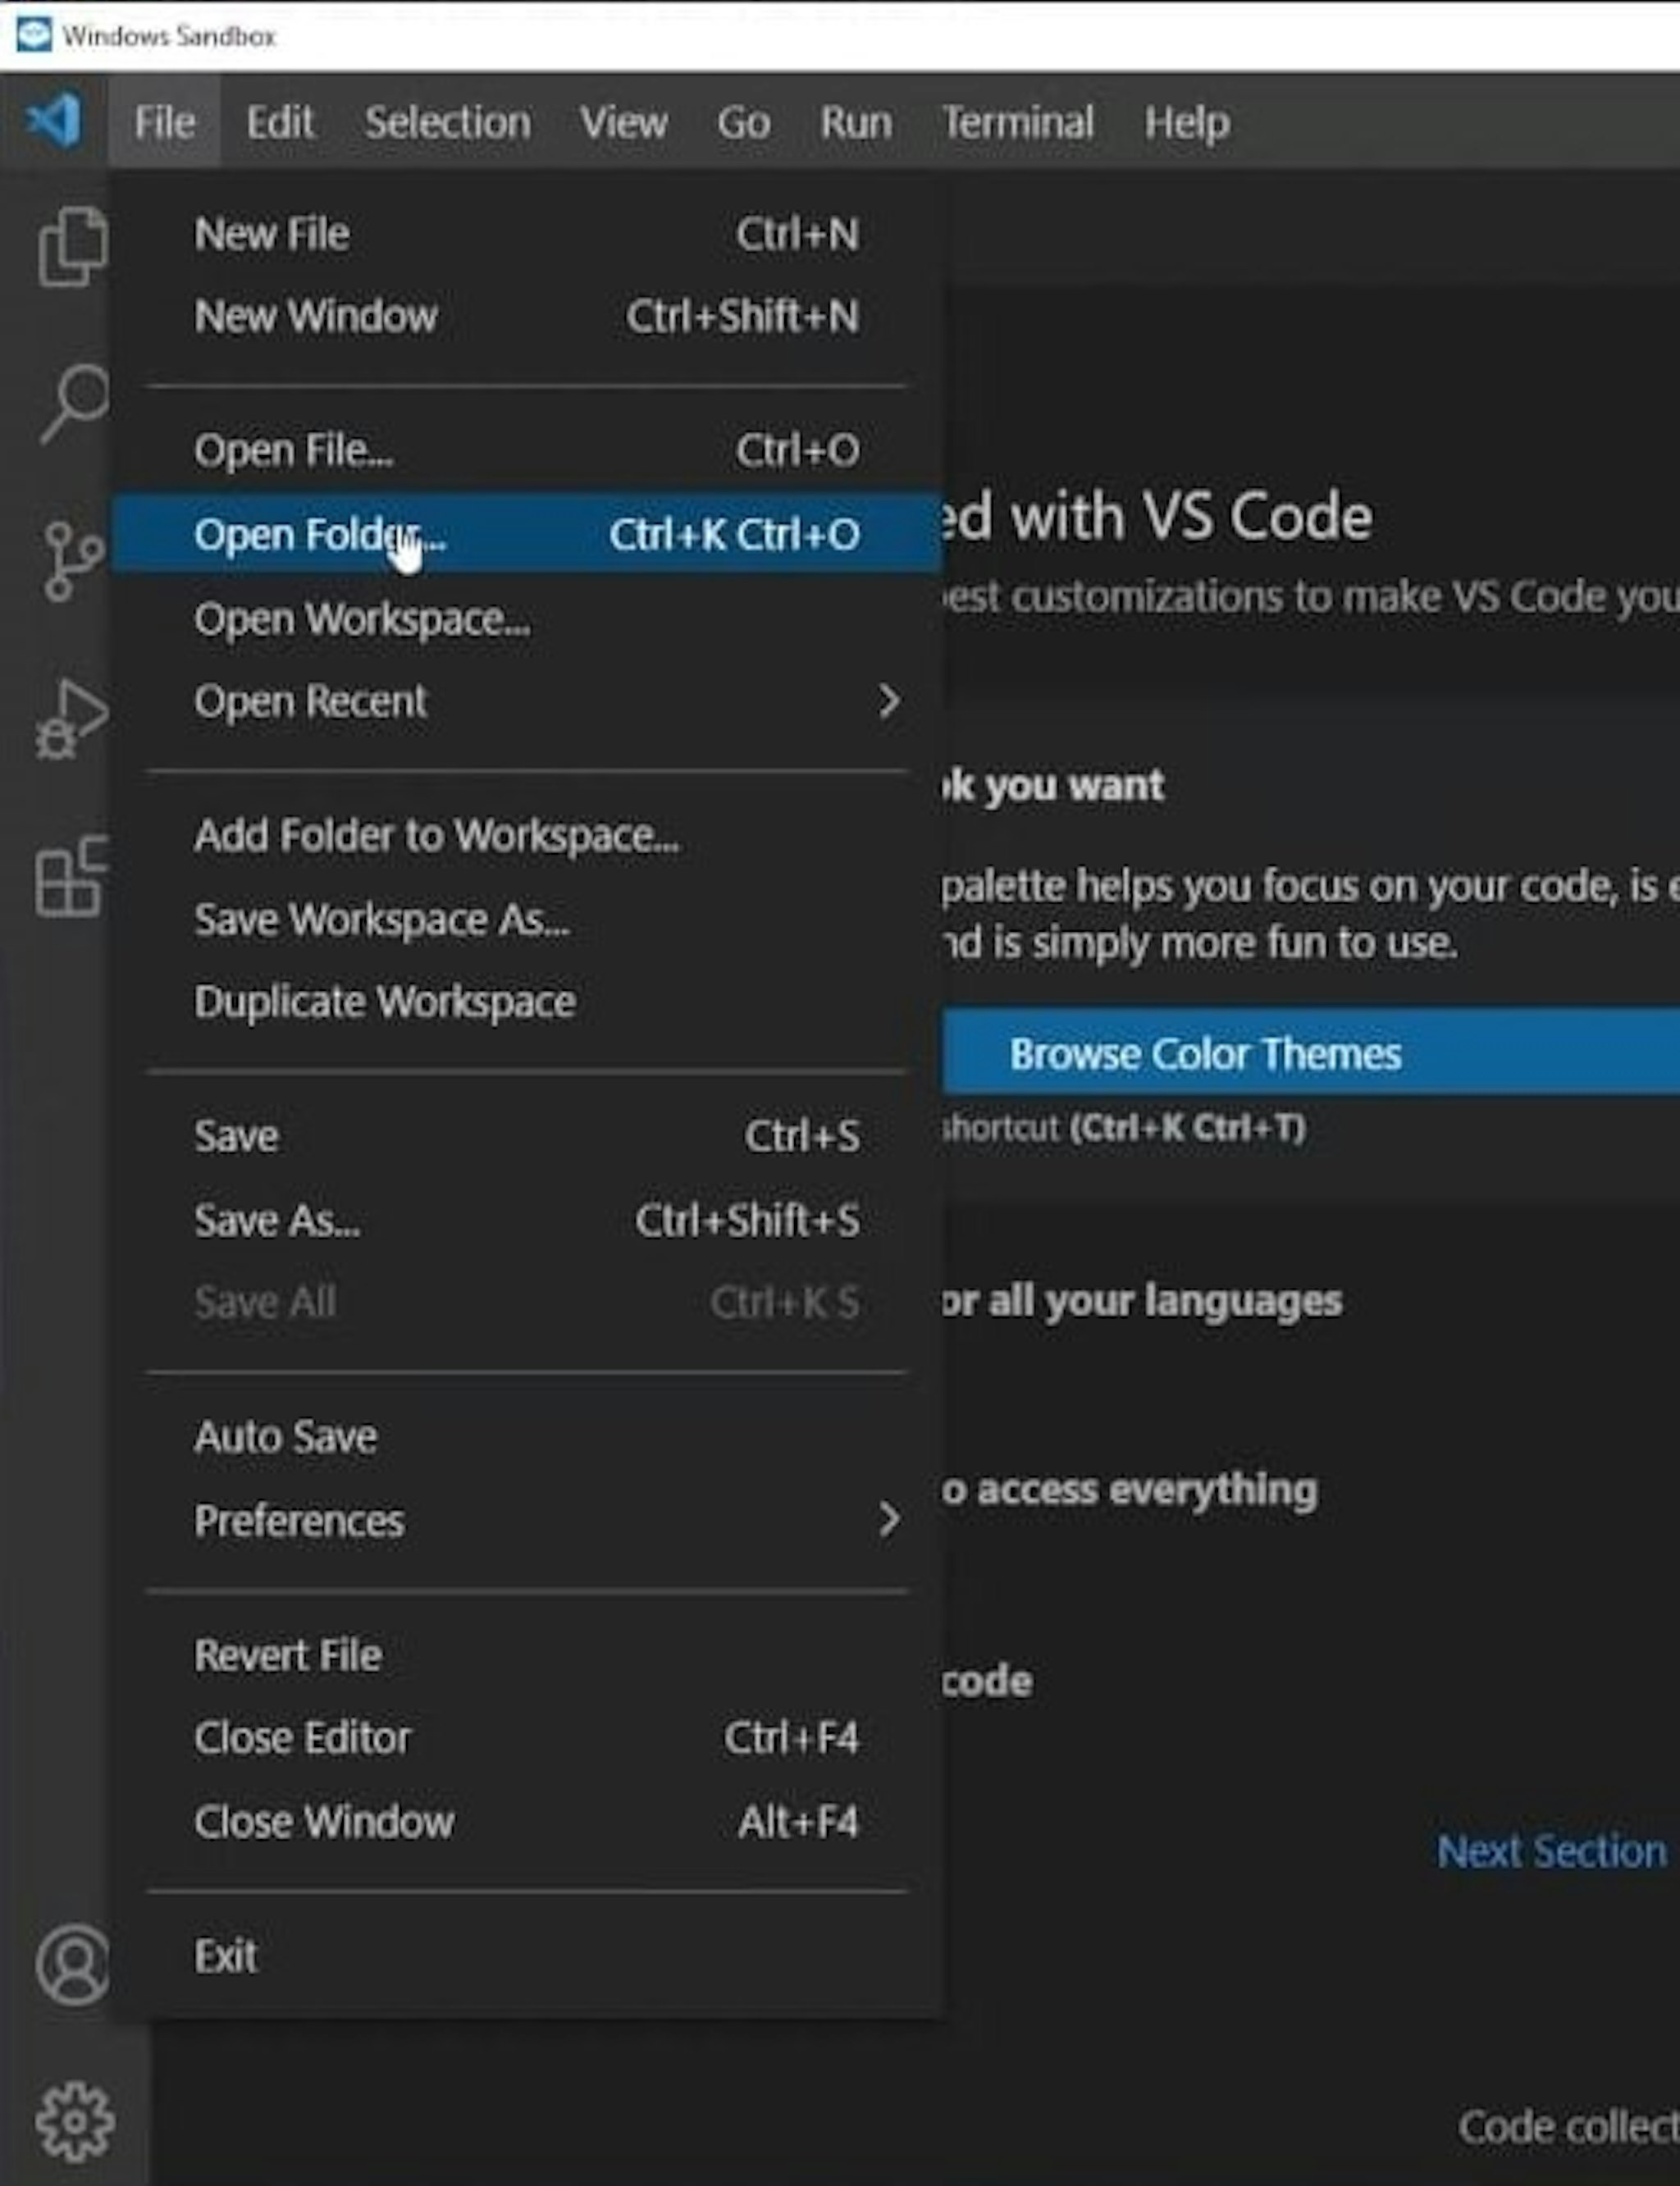The width and height of the screenshot is (1680, 2186).
Task: Open the Run and Debug icon
Action: (72, 719)
